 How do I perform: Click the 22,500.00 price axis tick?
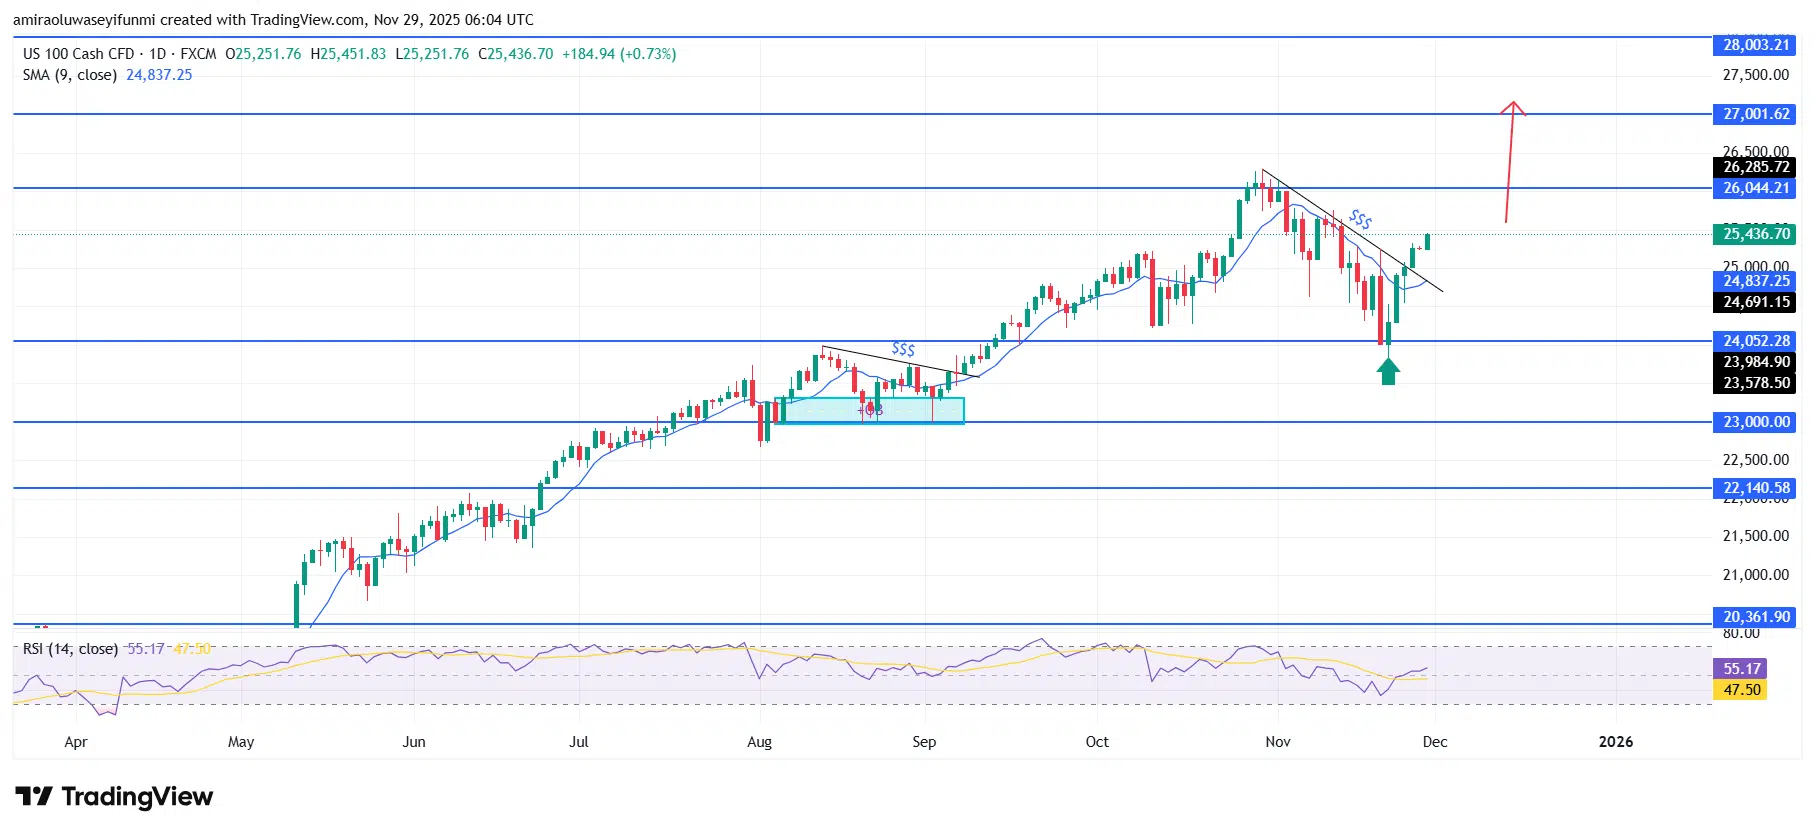click(1756, 460)
